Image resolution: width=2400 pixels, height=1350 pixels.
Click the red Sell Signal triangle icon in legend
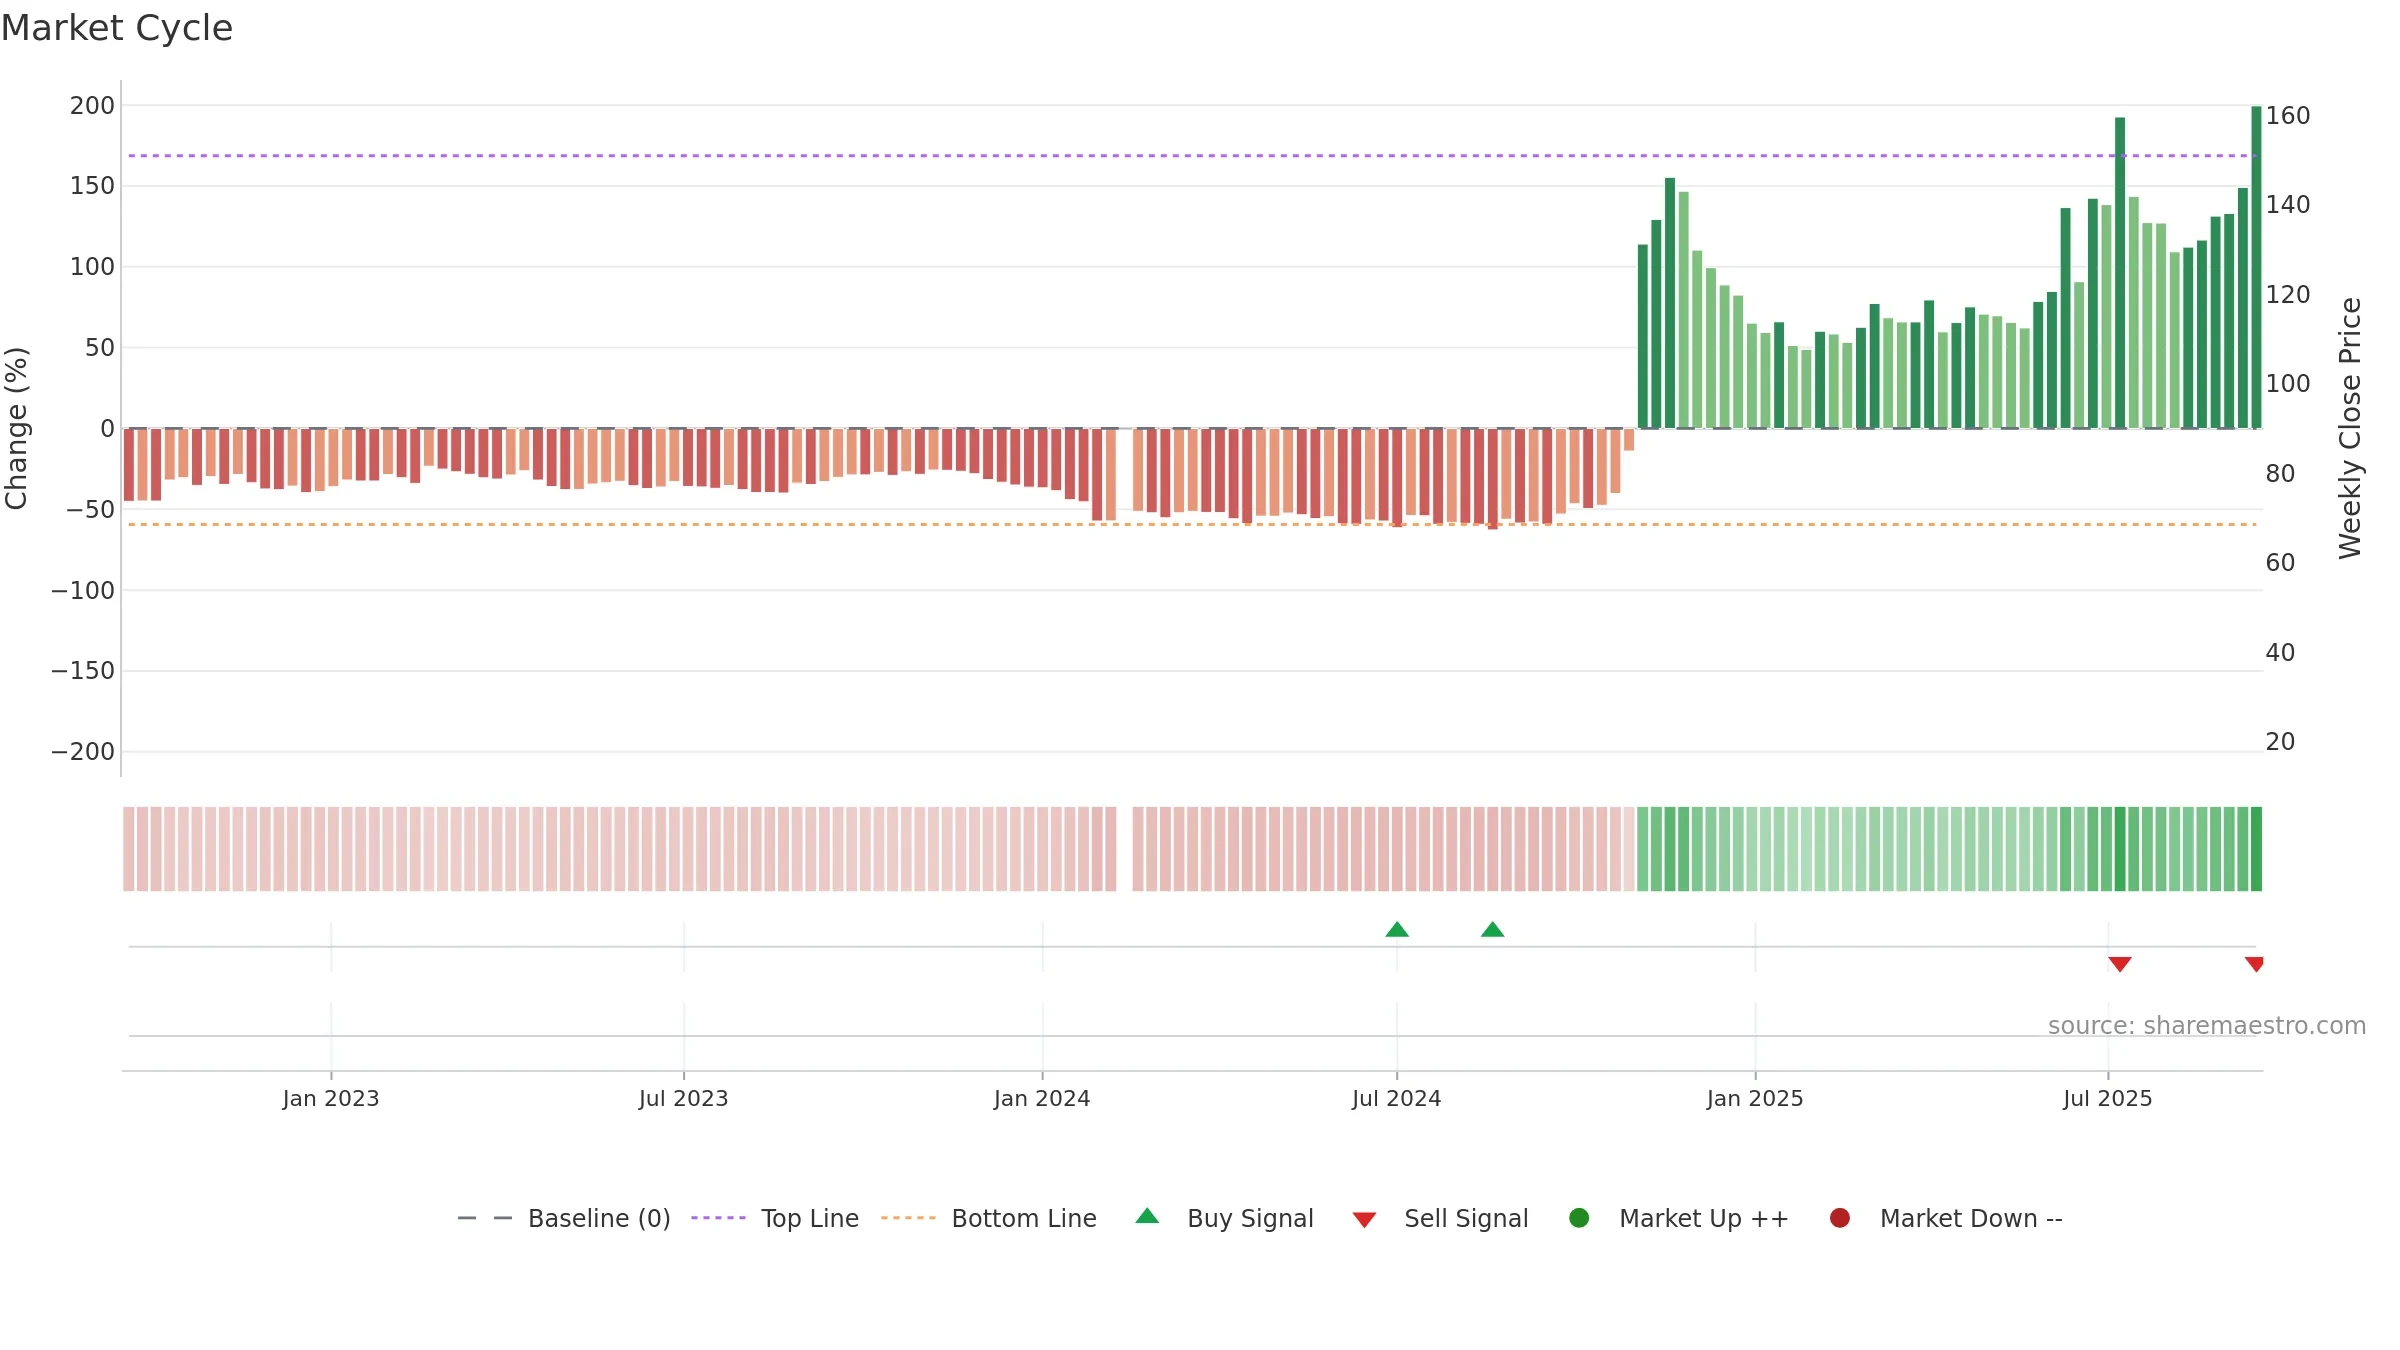[1364, 1220]
